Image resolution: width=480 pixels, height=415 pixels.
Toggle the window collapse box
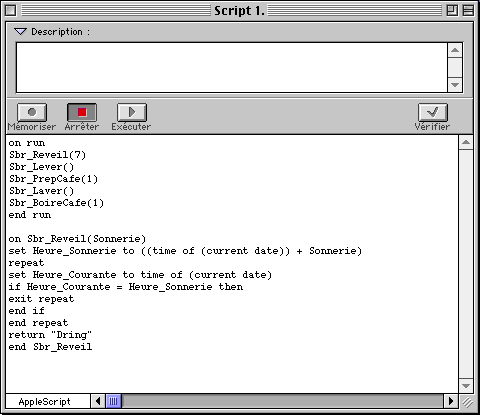click(468, 11)
